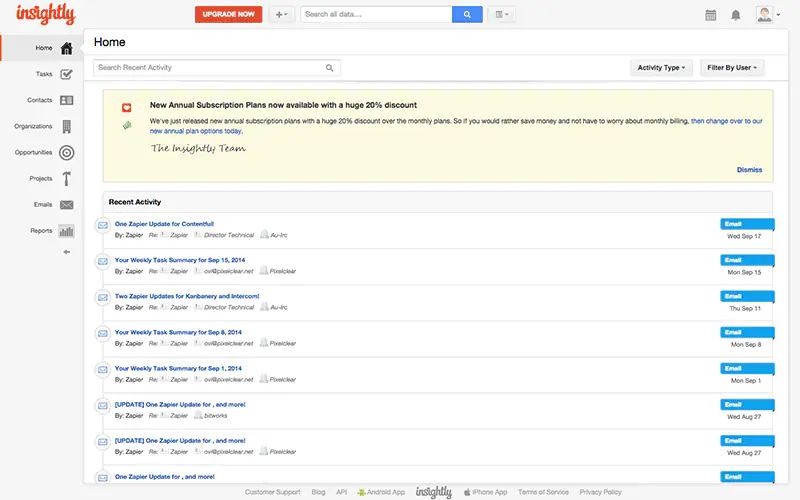800x500 pixels.
Task: Open Contacts card icon in sidebar
Action: click(66, 101)
